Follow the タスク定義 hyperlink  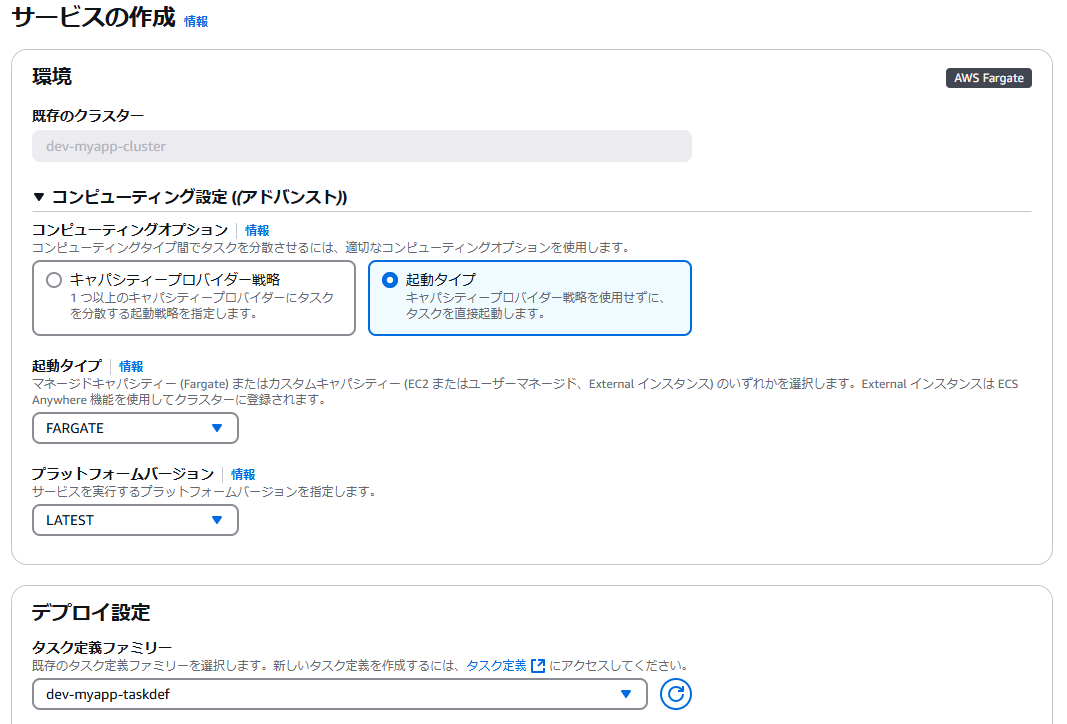[496, 665]
